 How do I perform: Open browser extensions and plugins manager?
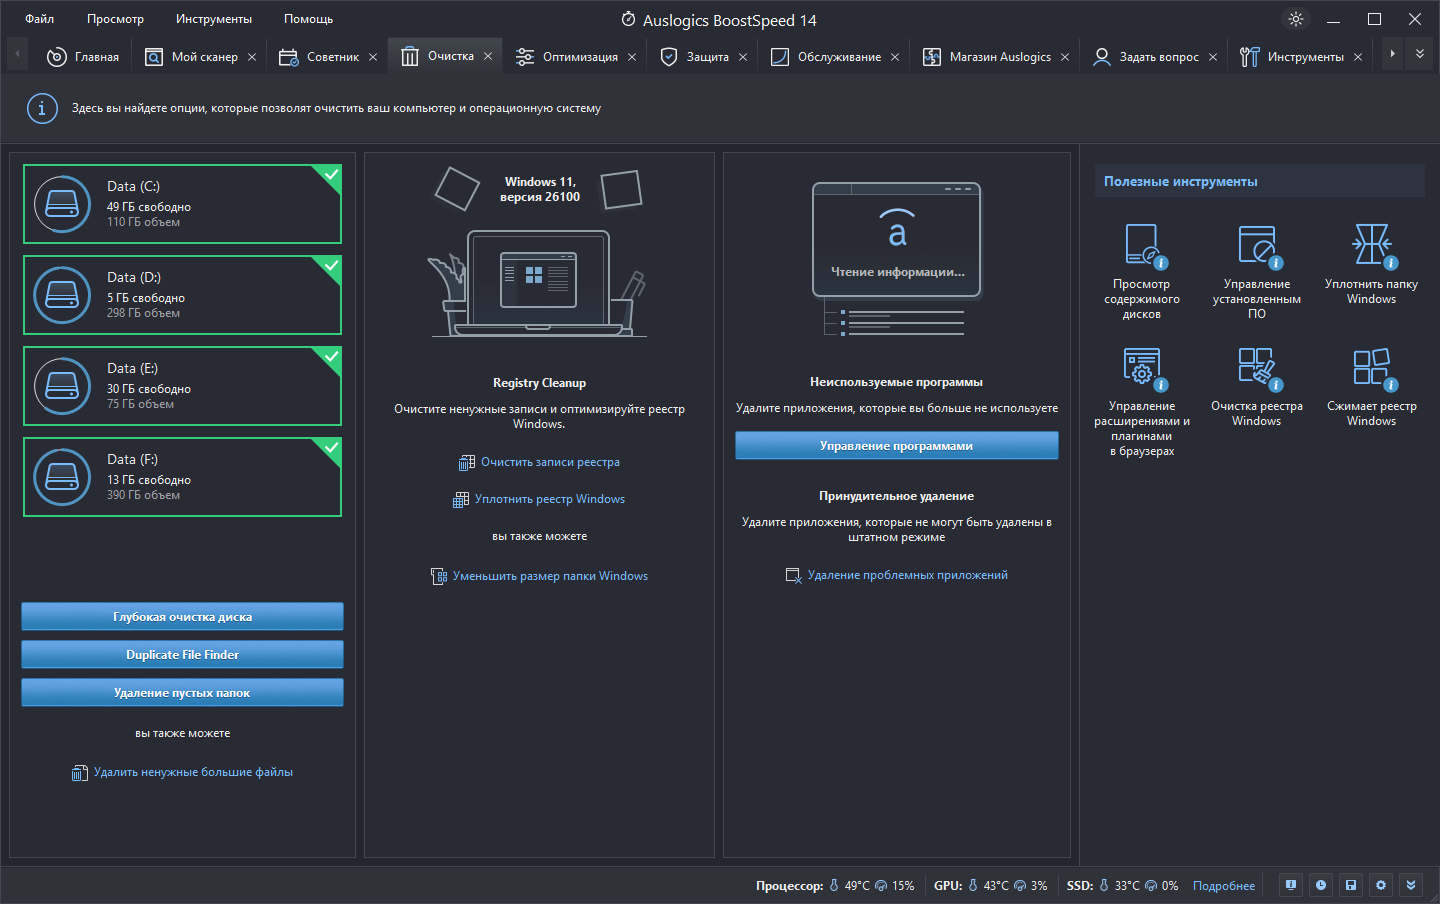coord(1141,368)
